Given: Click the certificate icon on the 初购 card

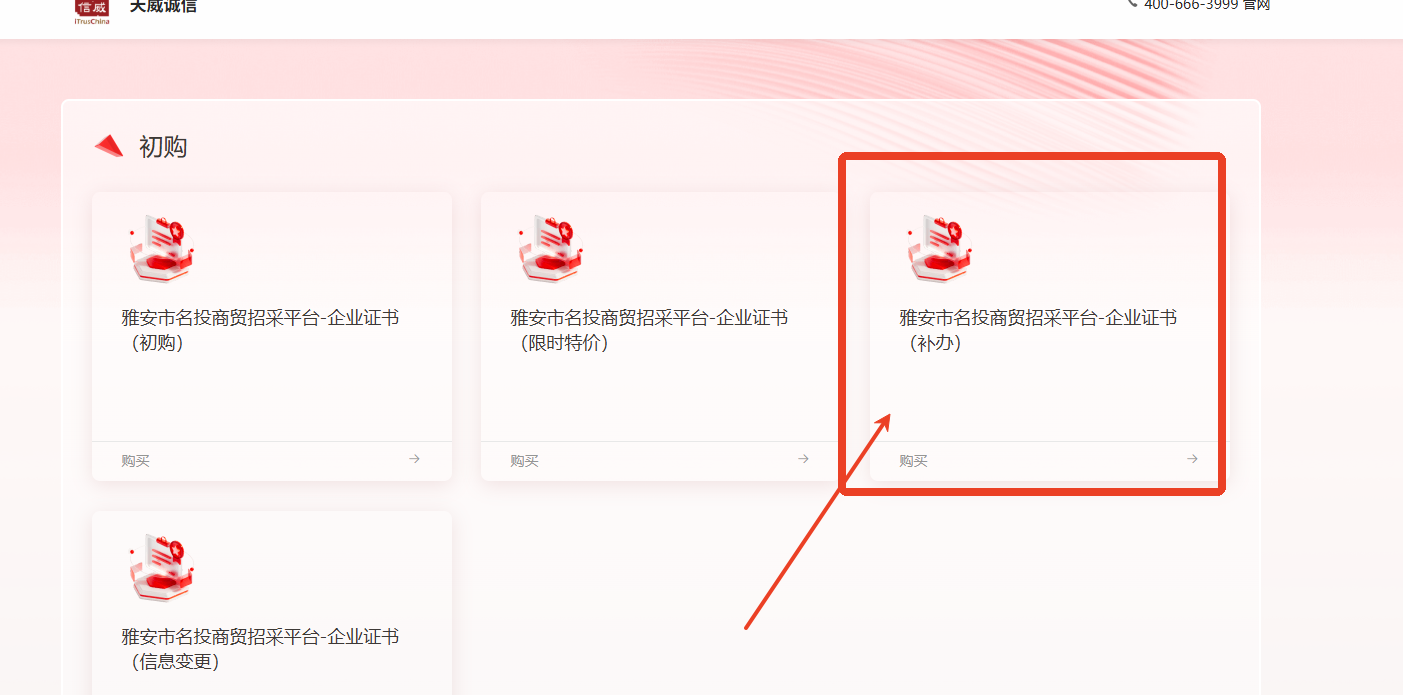Looking at the screenshot, I should point(161,248).
